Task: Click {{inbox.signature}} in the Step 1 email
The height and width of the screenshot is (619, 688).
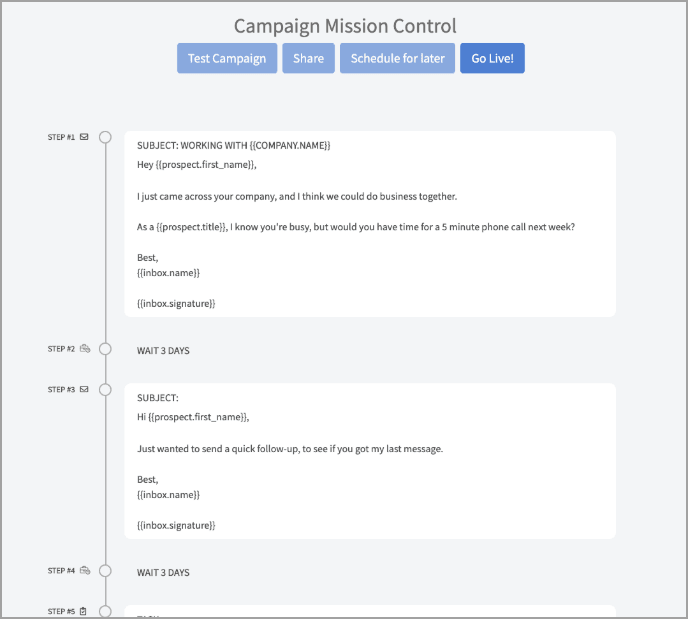Action: click(176, 304)
